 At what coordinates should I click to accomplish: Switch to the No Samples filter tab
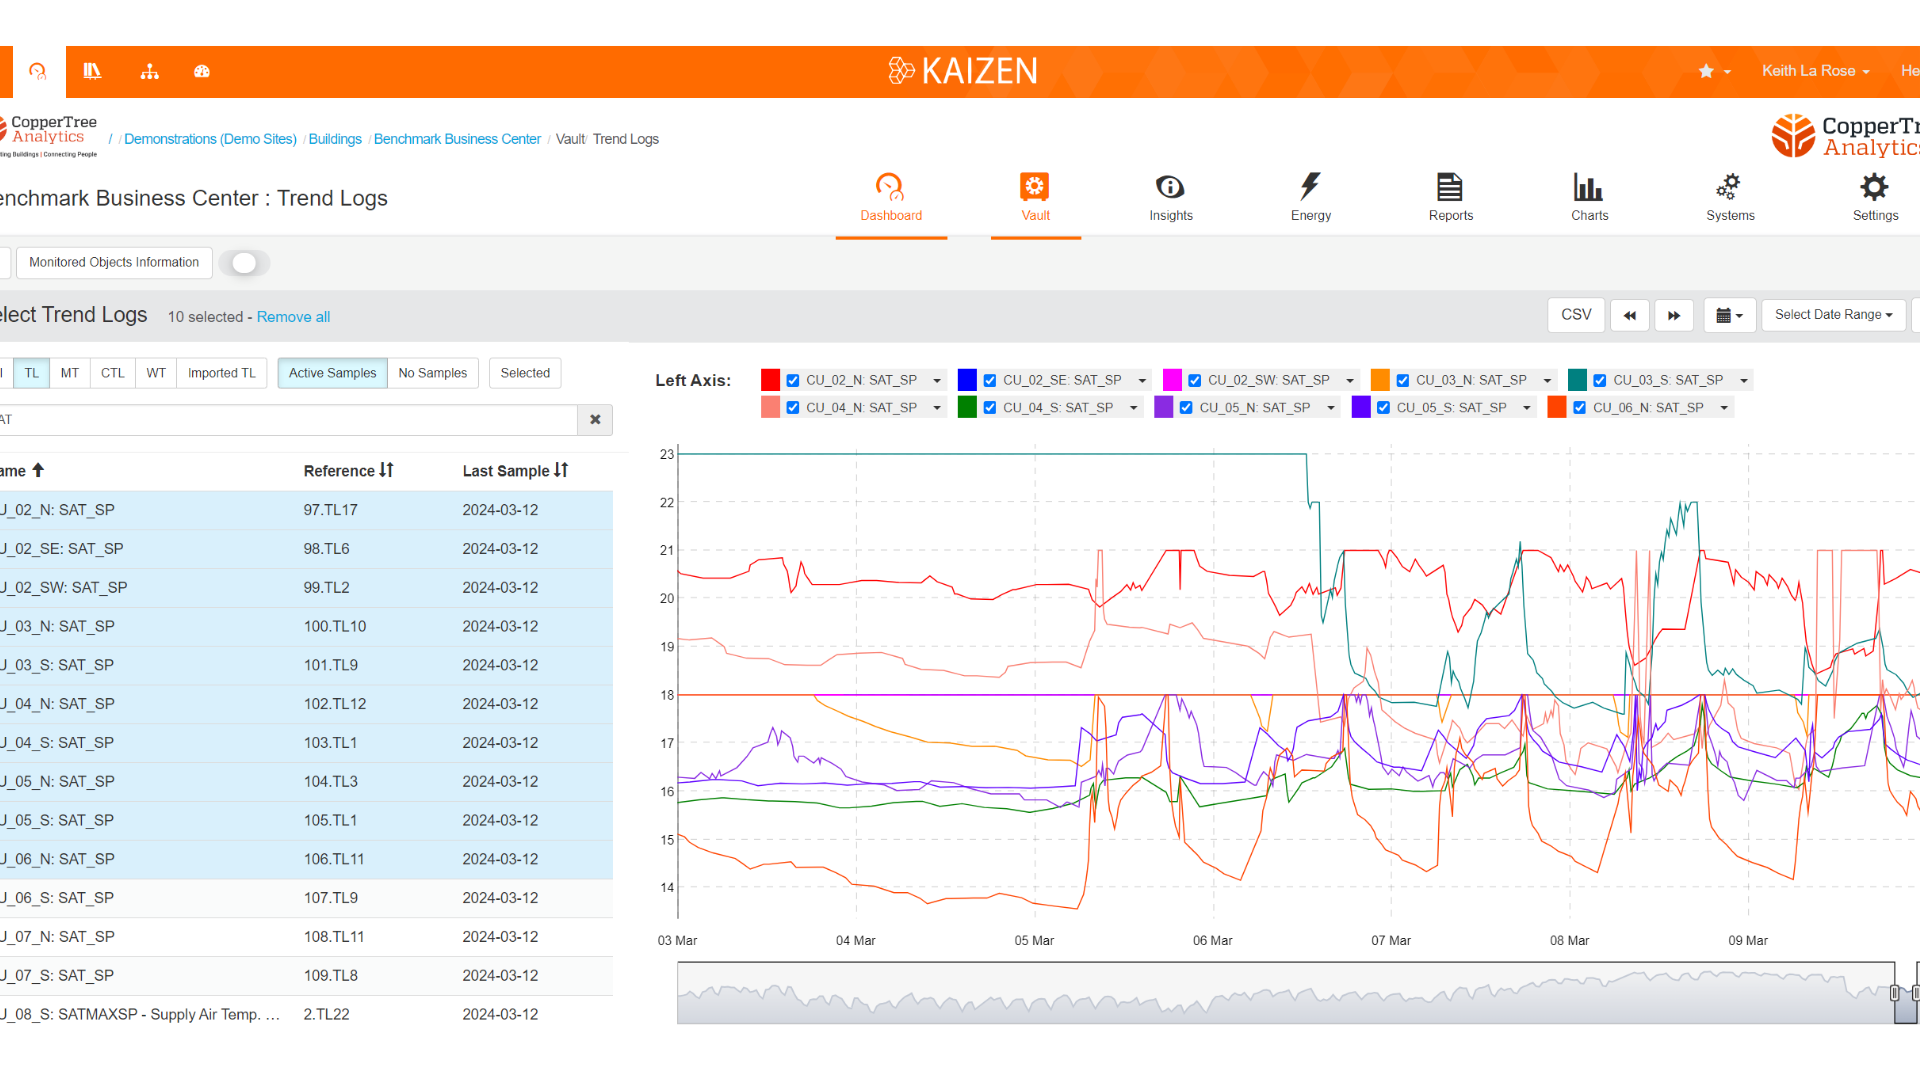click(432, 373)
